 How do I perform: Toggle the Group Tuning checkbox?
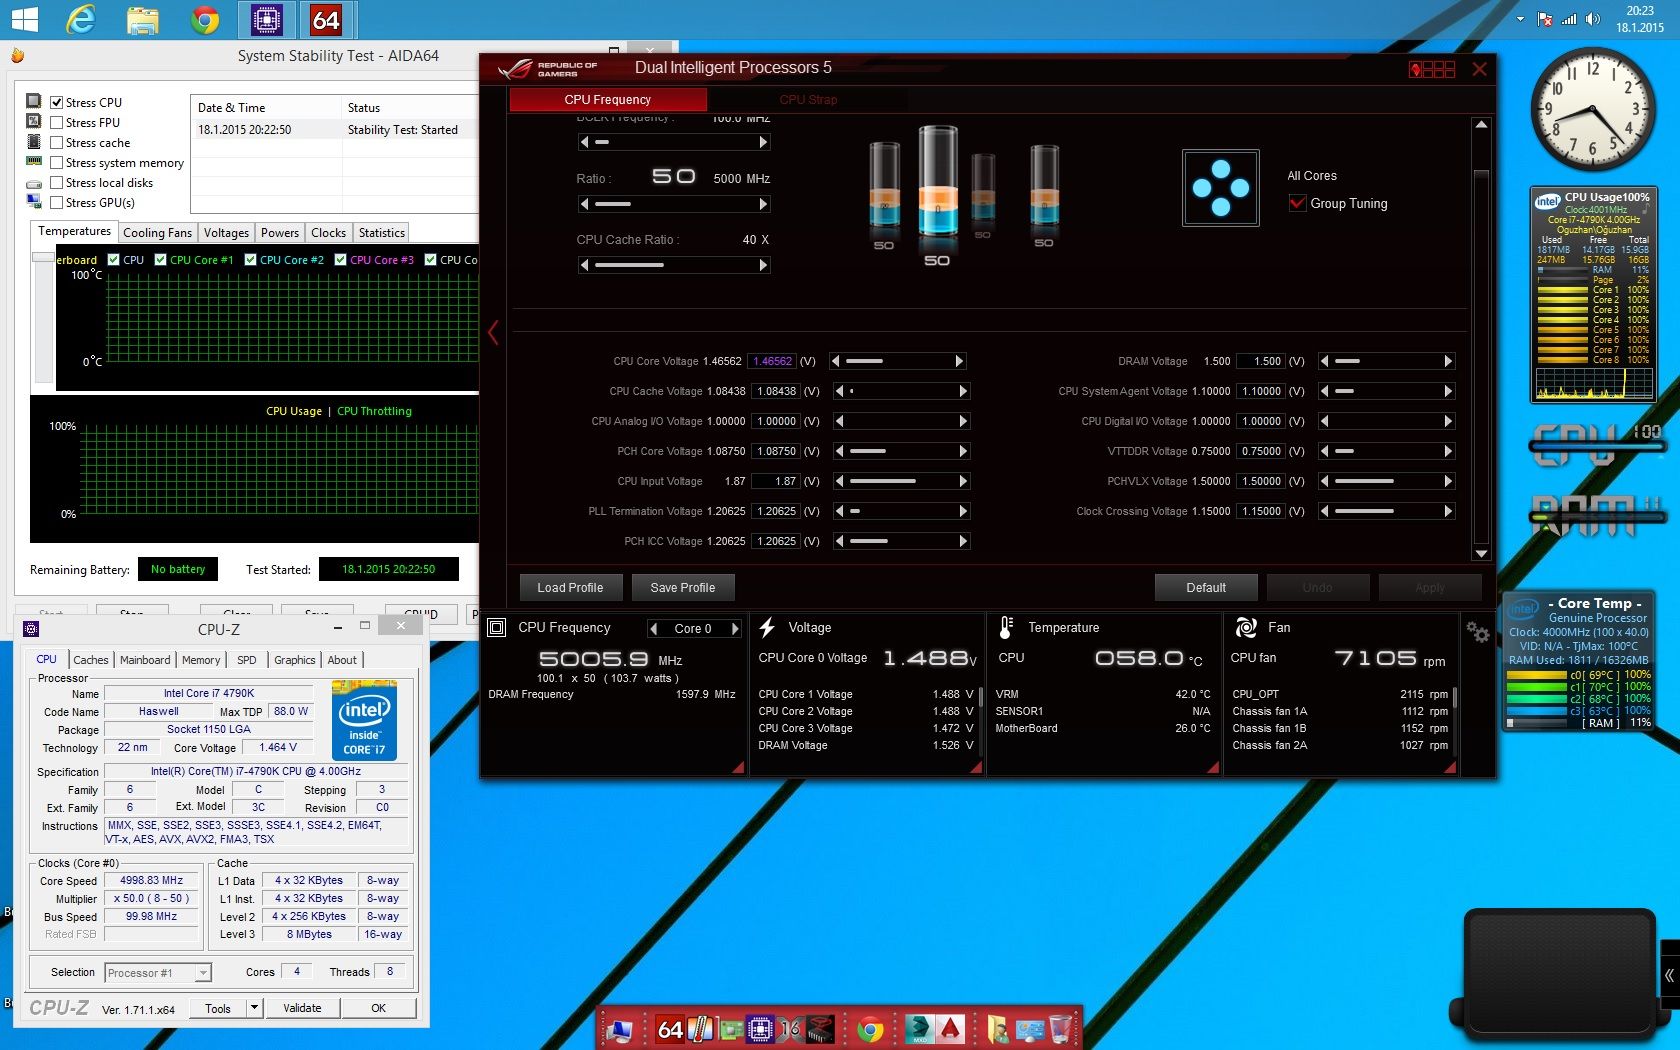[1297, 203]
